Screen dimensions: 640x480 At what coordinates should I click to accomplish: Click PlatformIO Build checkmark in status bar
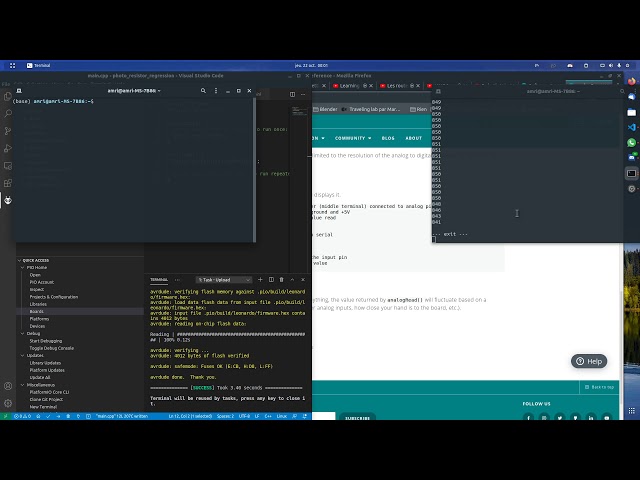click(x=48, y=416)
